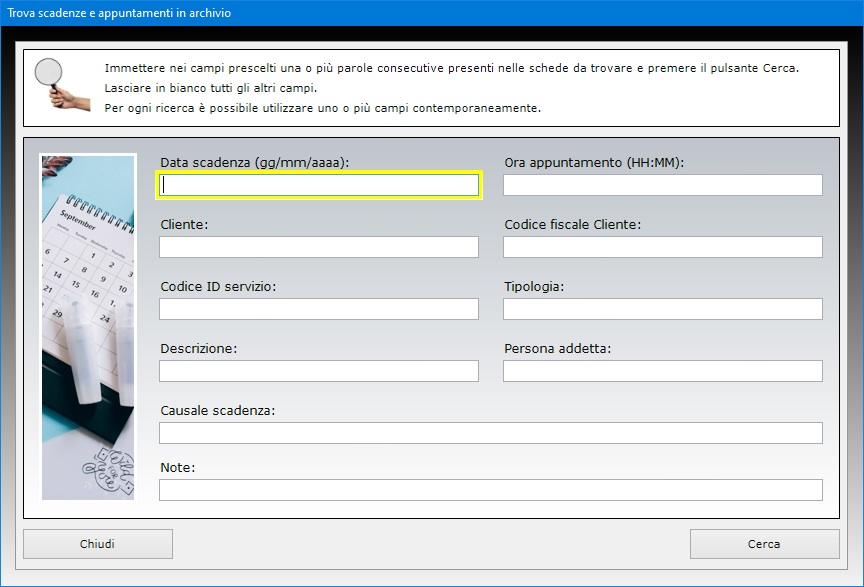Click the Causale scadenza text field
864x587 pixels.
click(490, 433)
